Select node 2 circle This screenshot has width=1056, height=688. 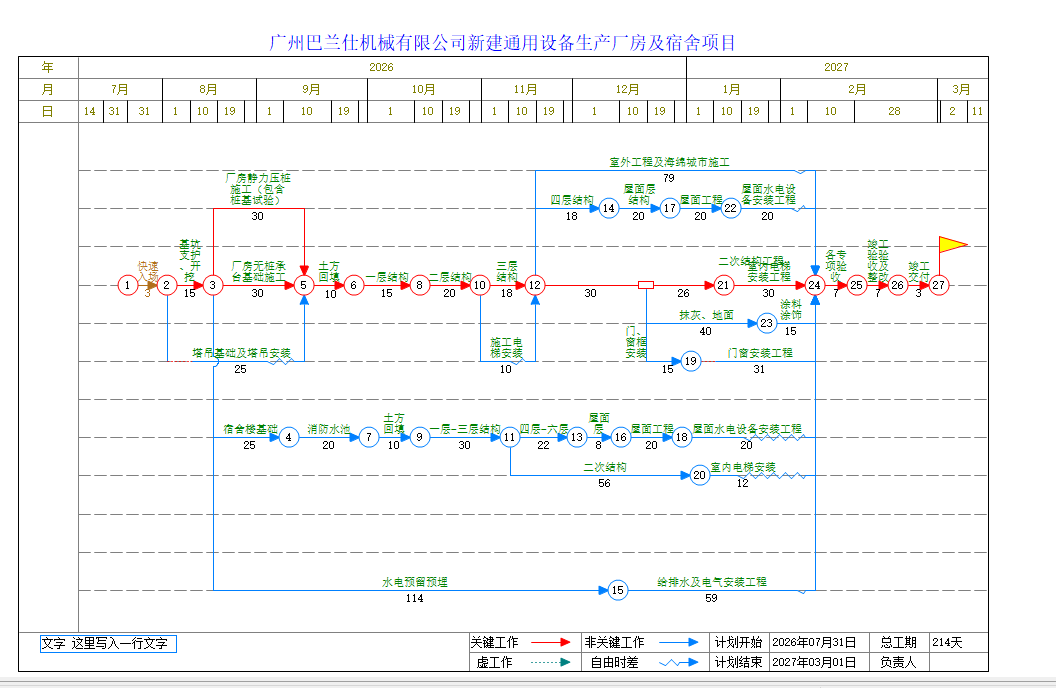[x=166, y=285]
